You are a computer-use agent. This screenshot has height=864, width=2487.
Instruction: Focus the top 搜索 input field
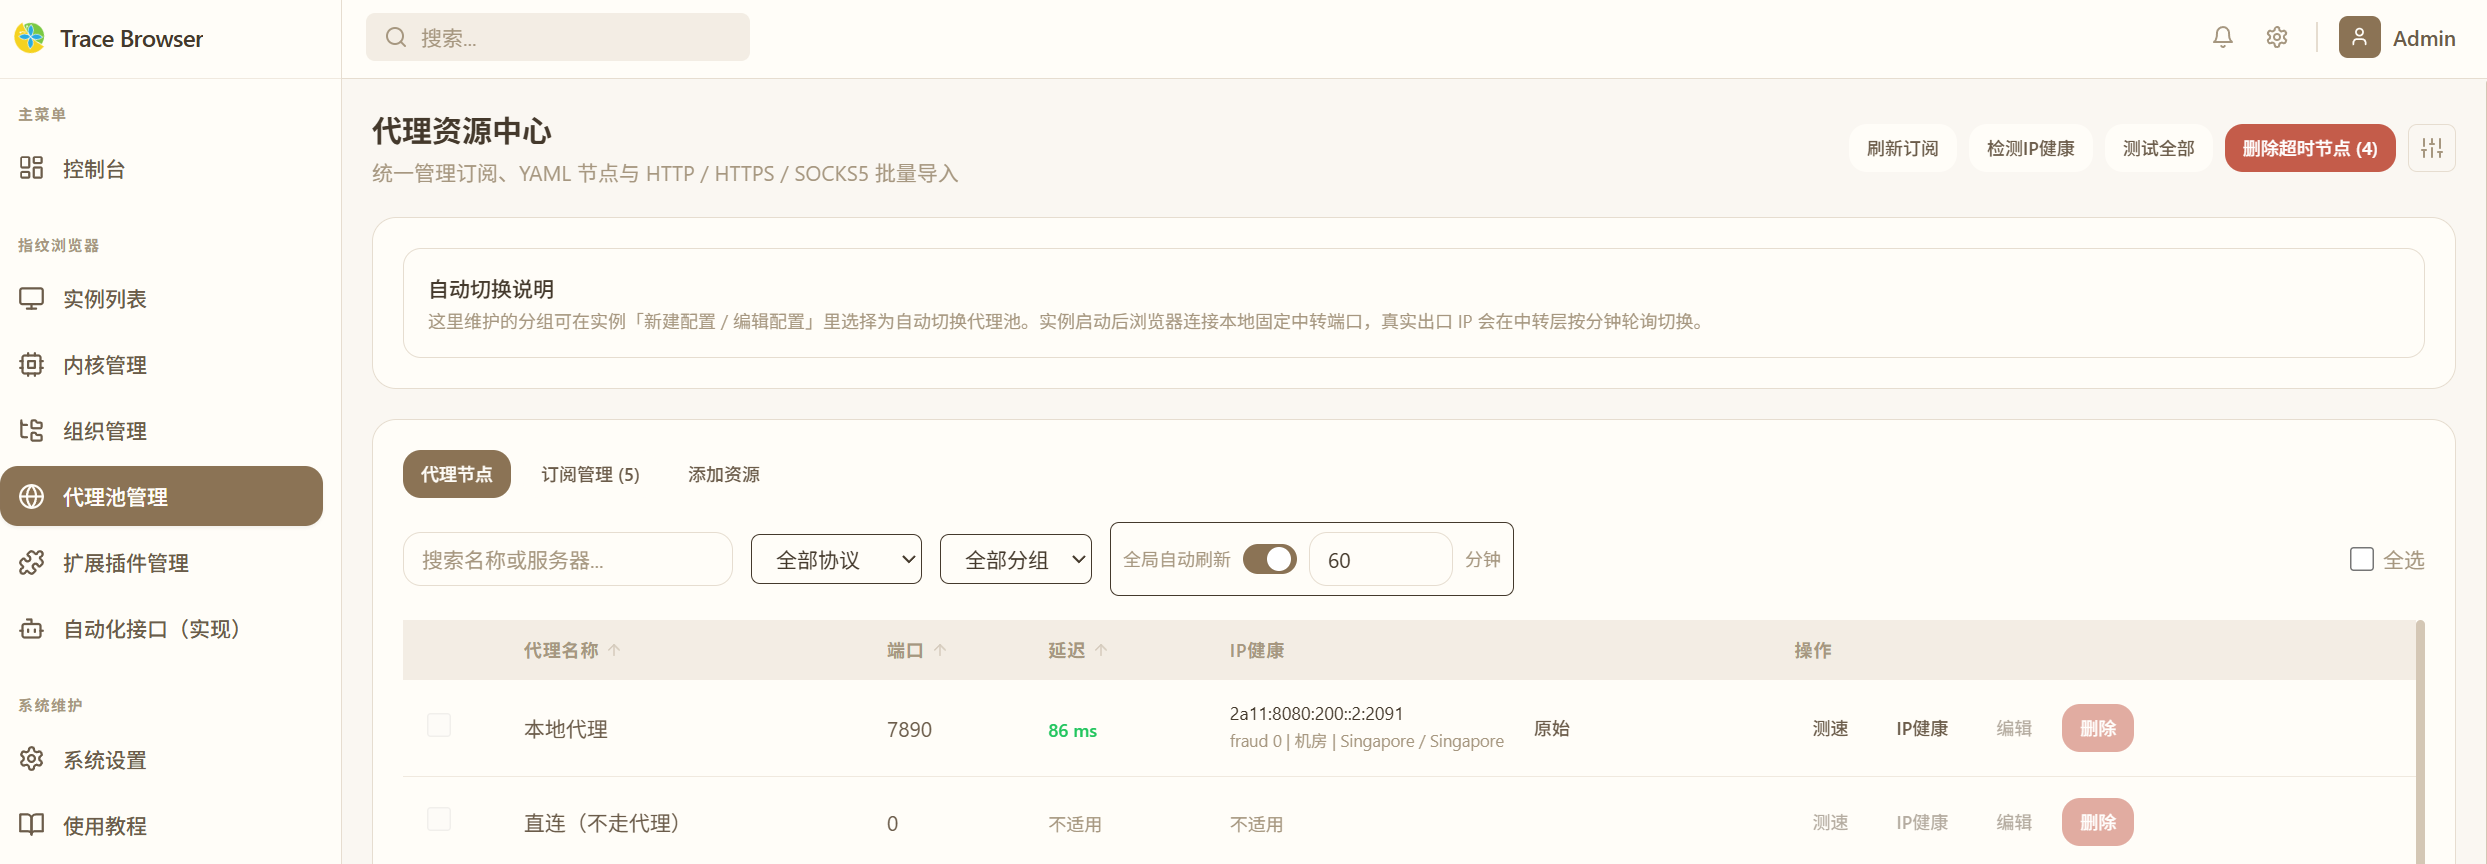tap(557, 37)
